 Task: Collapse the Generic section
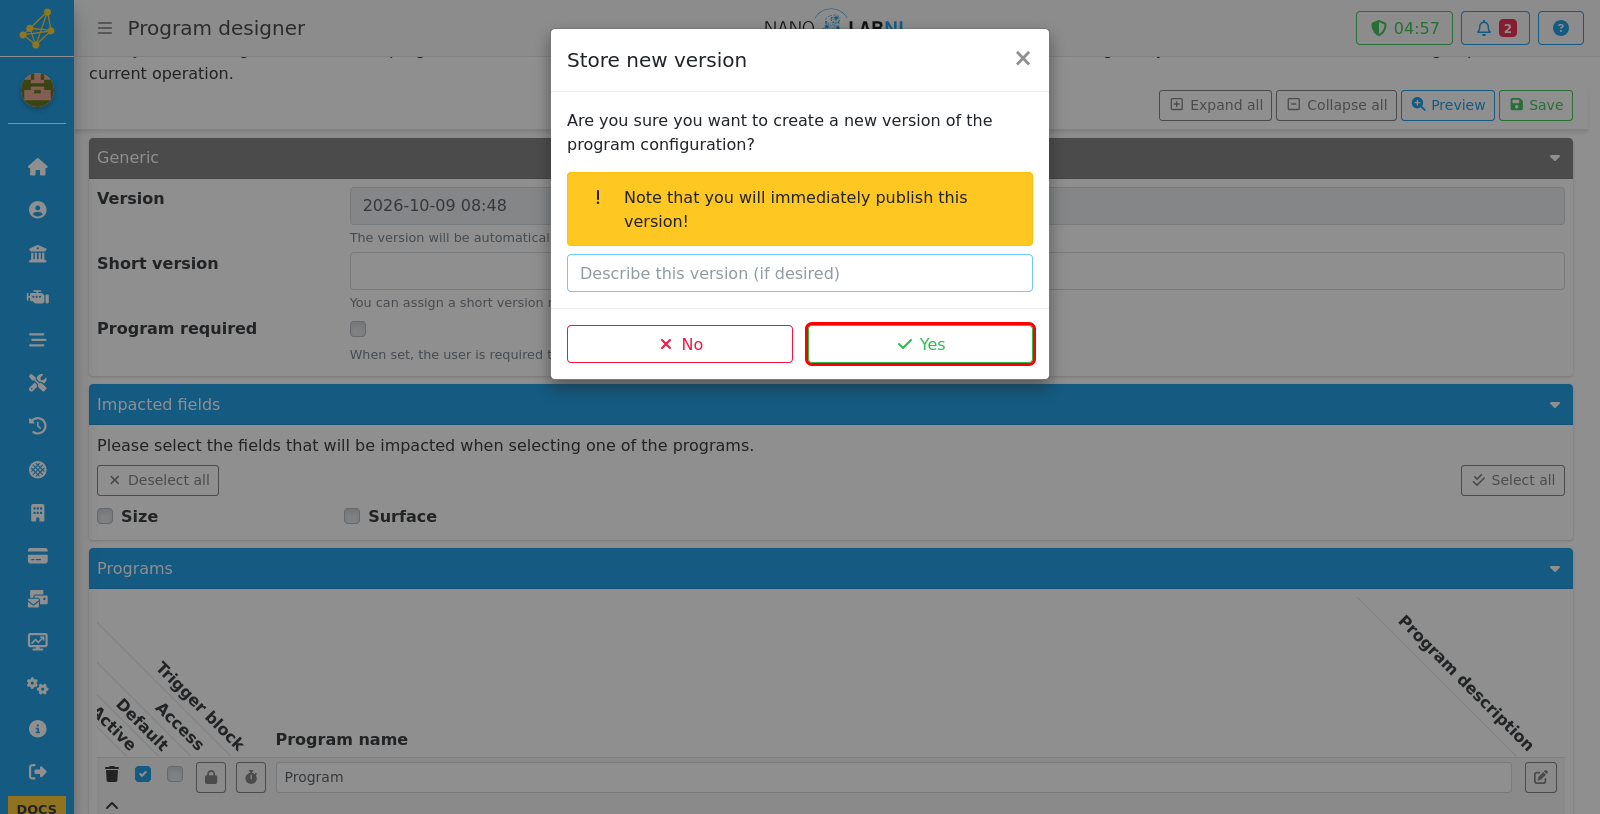coord(1555,158)
